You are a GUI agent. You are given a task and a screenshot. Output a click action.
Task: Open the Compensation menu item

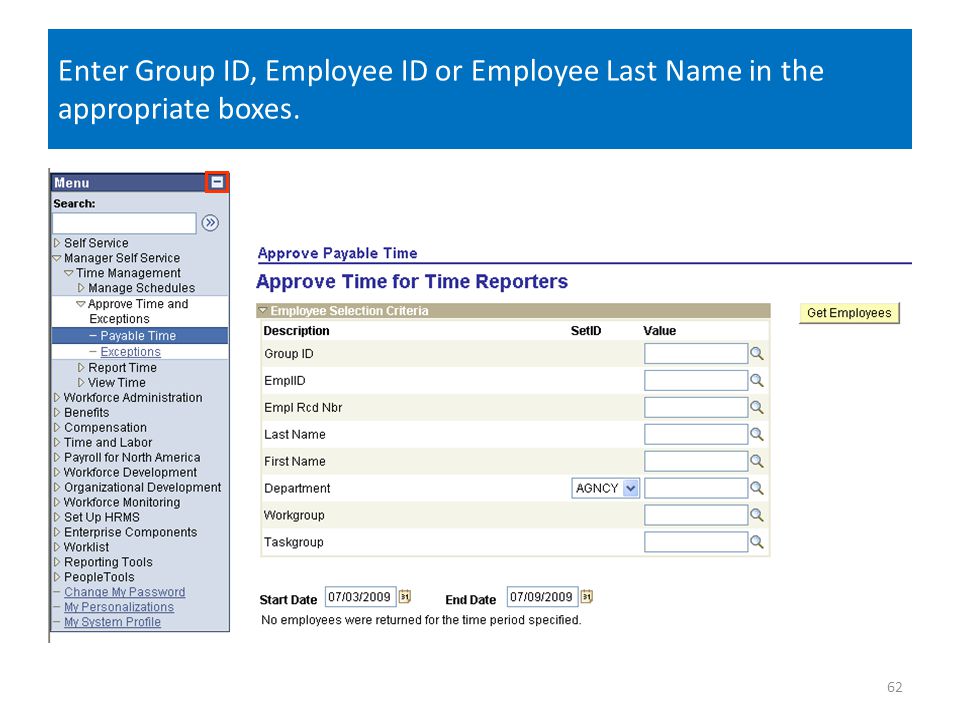(105, 427)
